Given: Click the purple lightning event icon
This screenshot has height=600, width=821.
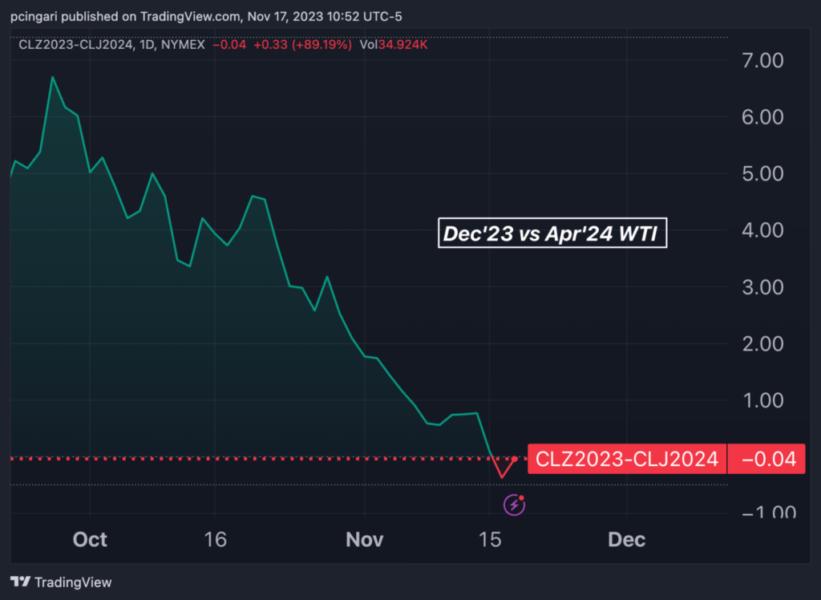Looking at the screenshot, I should pyautogui.click(x=514, y=504).
